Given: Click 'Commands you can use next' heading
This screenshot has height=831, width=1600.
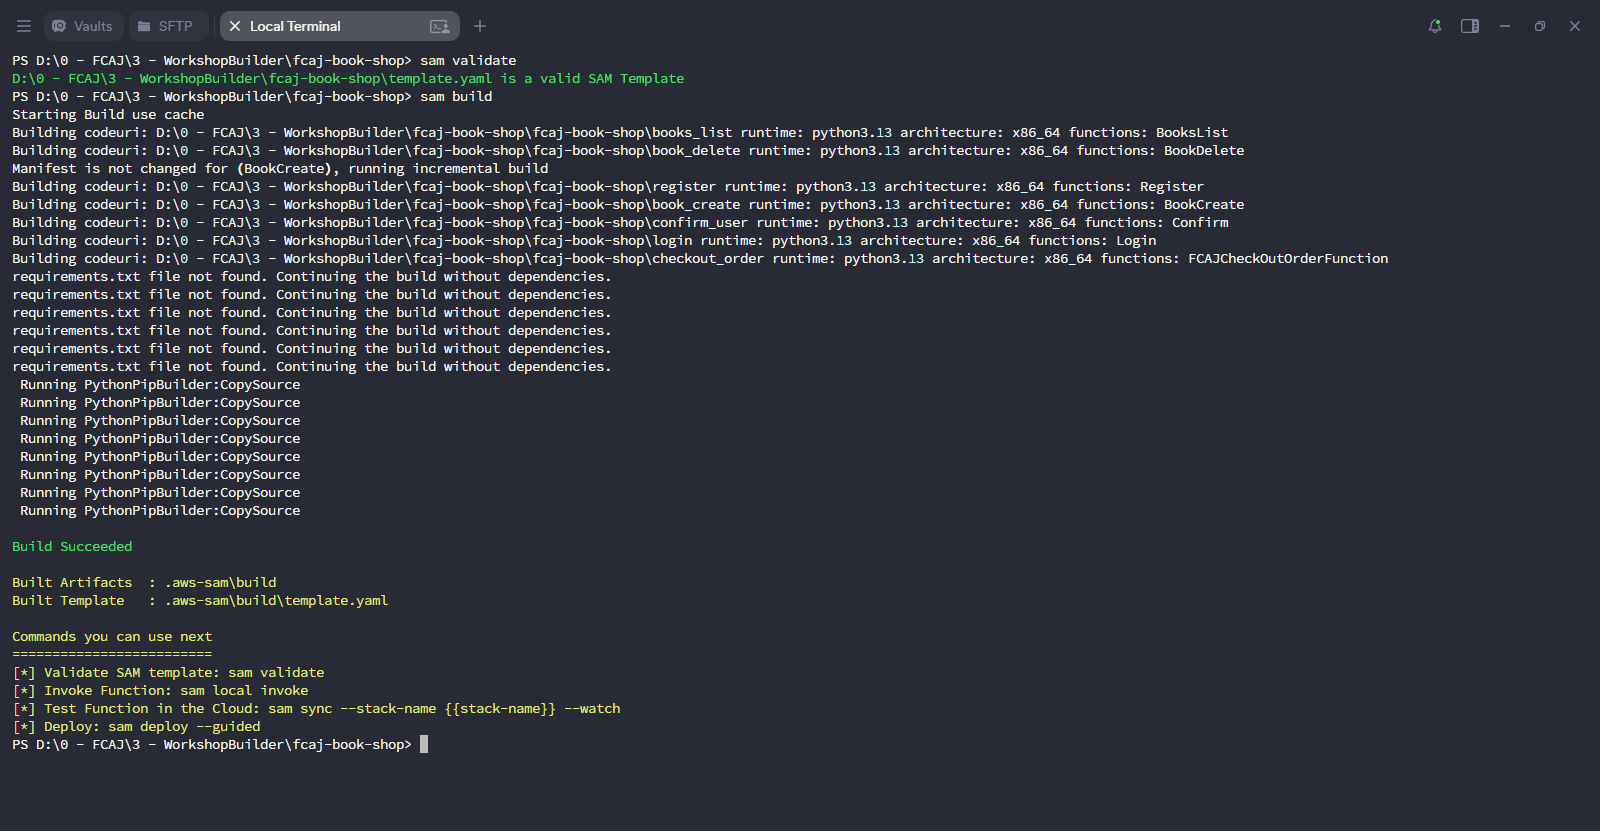Looking at the screenshot, I should tap(112, 636).
